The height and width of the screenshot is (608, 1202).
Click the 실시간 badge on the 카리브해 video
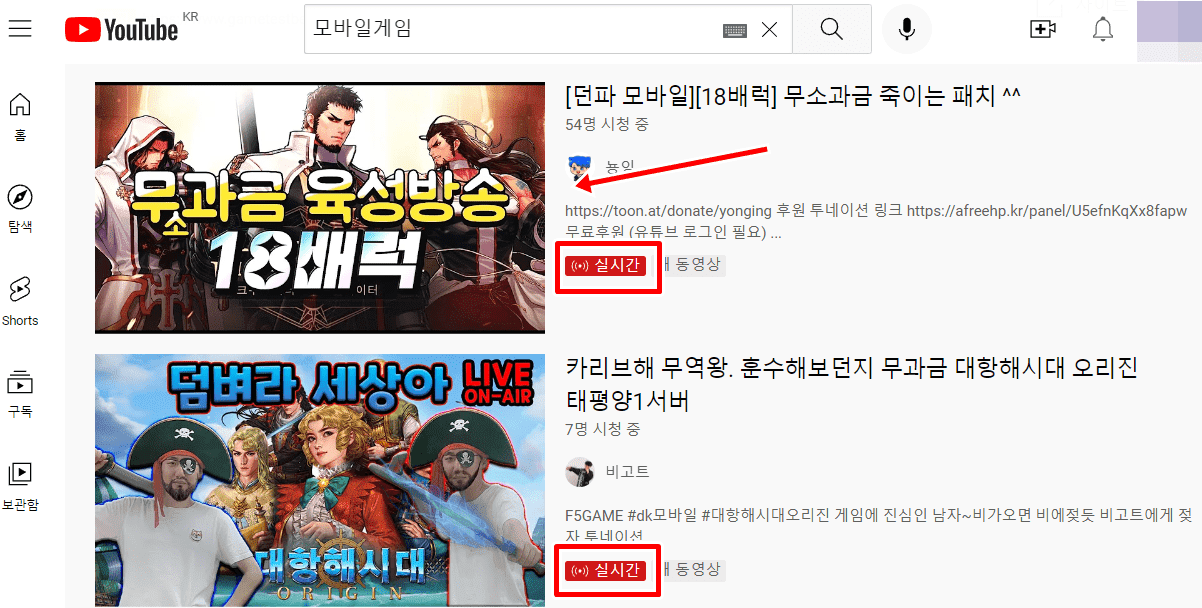605,570
